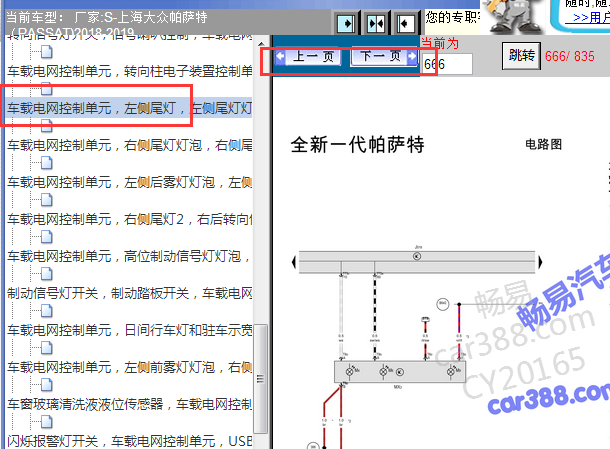Click the page number input field showing 666

[x=447, y=64]
